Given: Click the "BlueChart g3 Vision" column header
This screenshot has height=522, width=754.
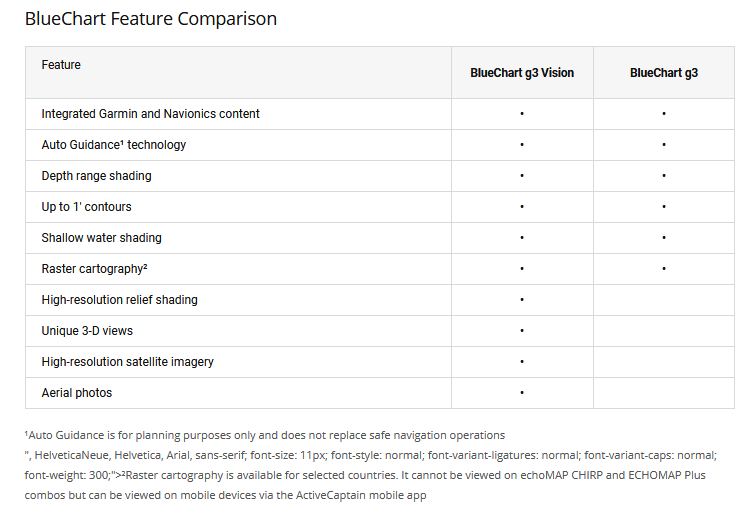Looking at the screenshot, I should coord(522,73).
